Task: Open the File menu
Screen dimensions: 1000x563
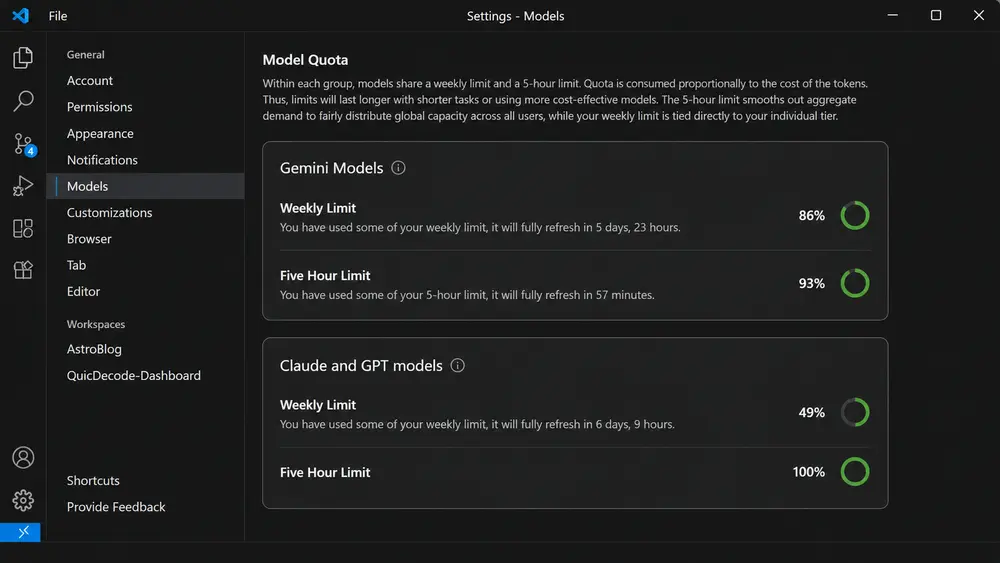Action: click(x=57, y=16)
